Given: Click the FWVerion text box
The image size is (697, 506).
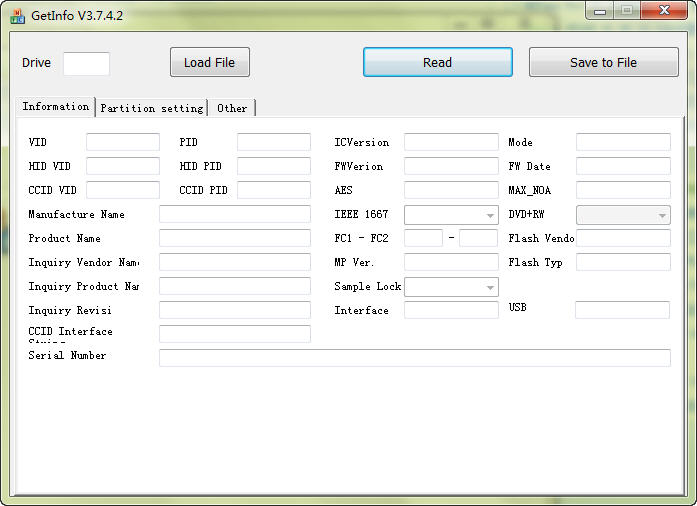Looking at the screenshot, I should [x=450, y=166].
